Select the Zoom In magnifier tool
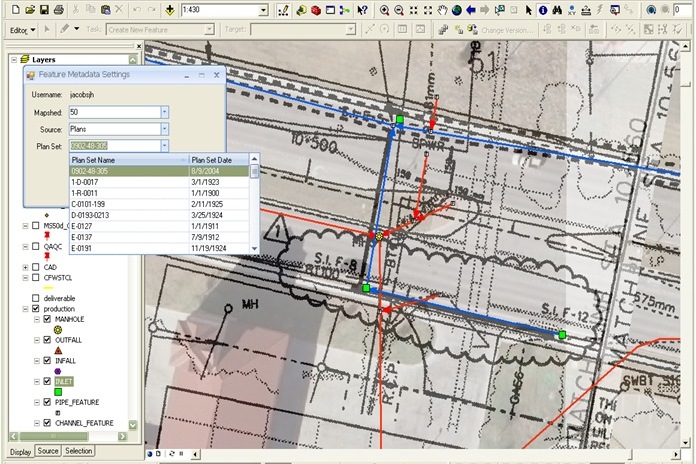The width and height of the screenshot is (696, 464). [x=384, y=10]
